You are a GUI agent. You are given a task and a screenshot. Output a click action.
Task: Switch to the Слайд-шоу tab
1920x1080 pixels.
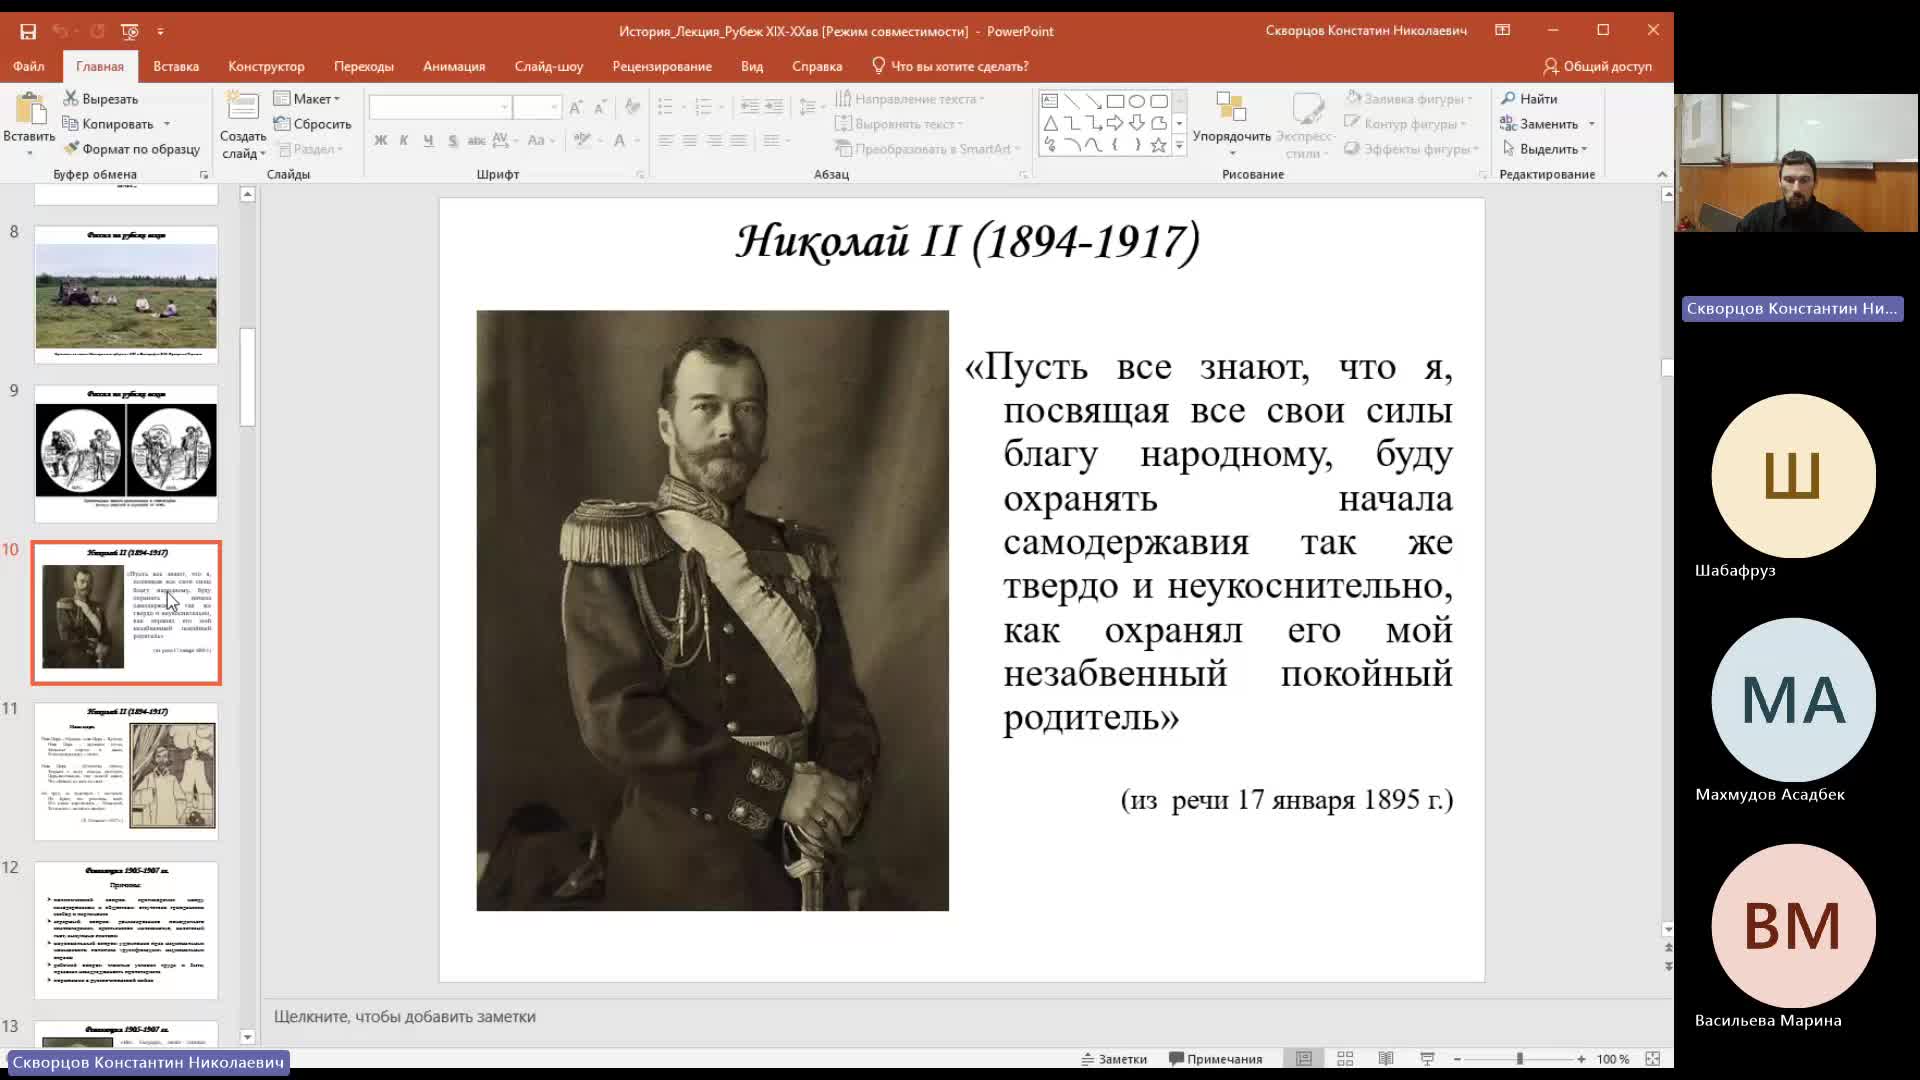pyautogui.click(x=549, y=66)
